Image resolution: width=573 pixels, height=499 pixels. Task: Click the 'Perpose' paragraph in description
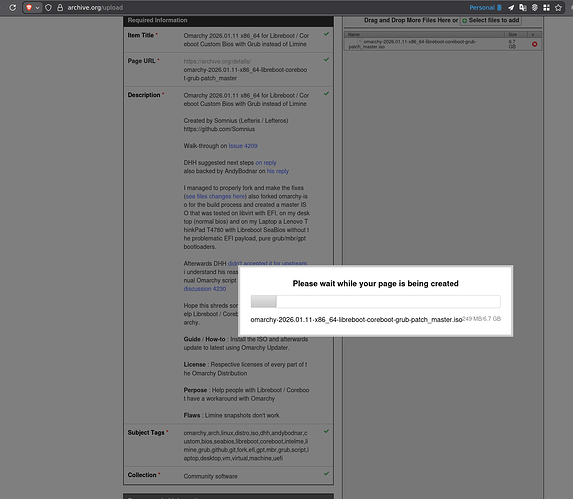point(246,394)
